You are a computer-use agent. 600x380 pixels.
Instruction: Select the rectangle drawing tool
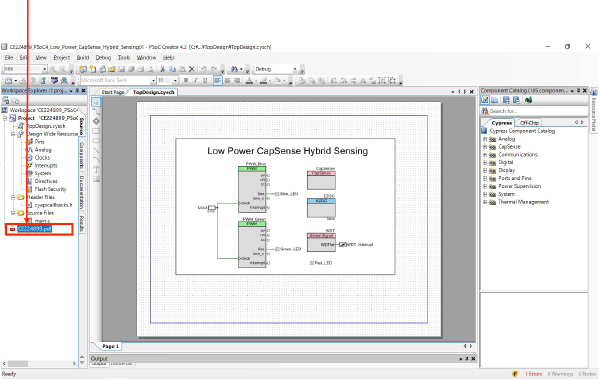(96, 131)
